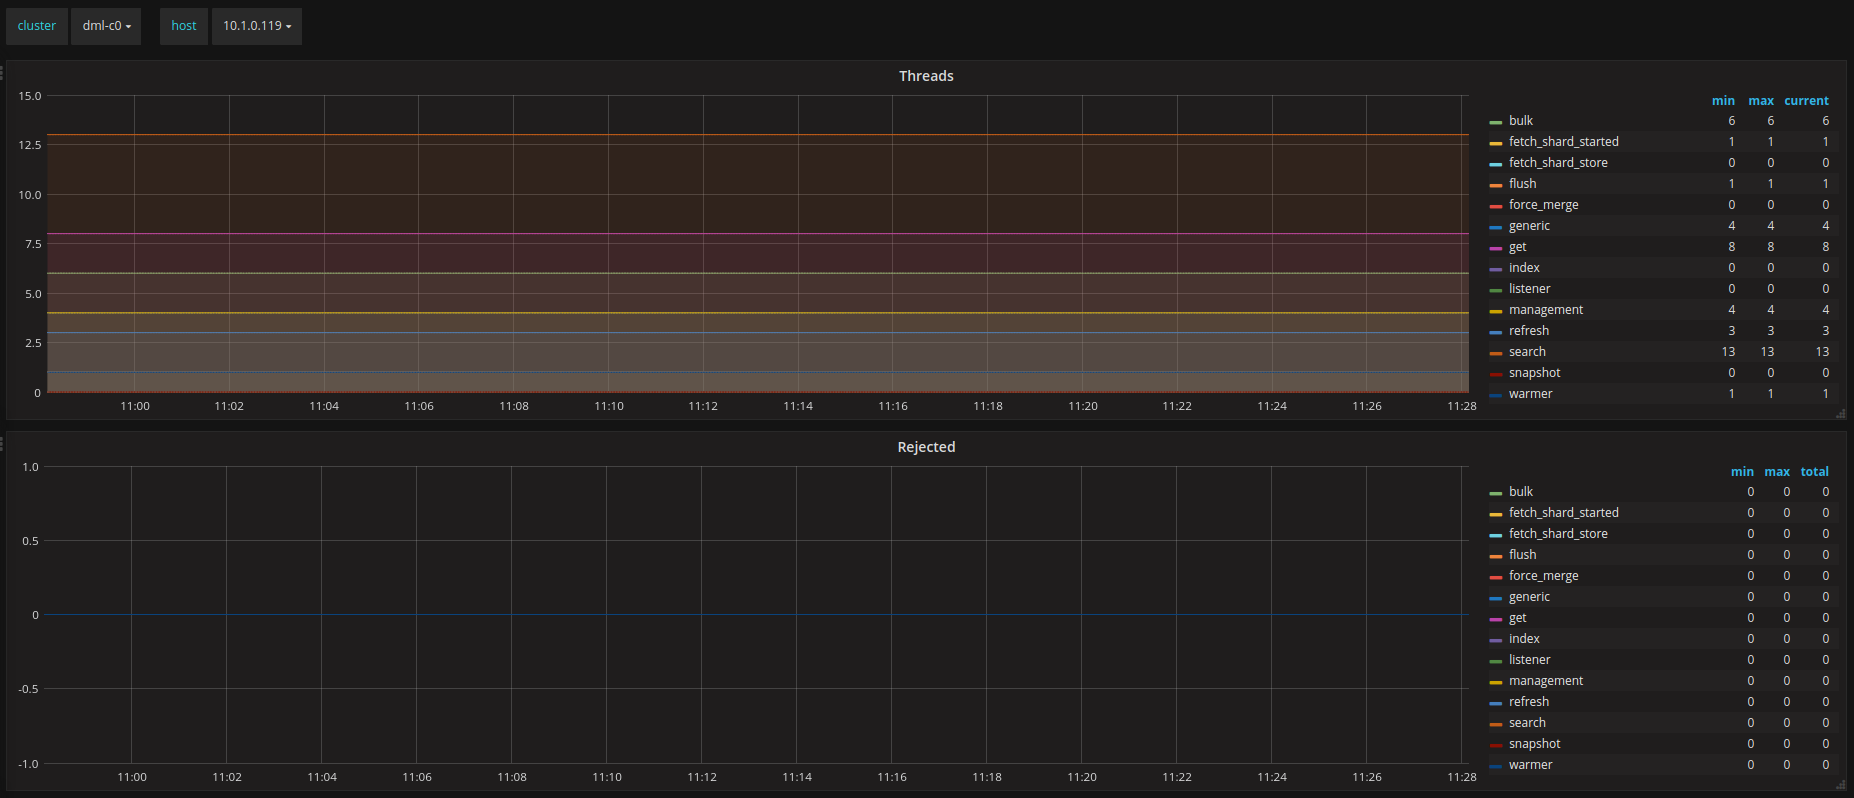The width and height of the screenshot is (1854, 798).
Task: Sort Threads legend by current column
Action: (x=1806, y=101)
